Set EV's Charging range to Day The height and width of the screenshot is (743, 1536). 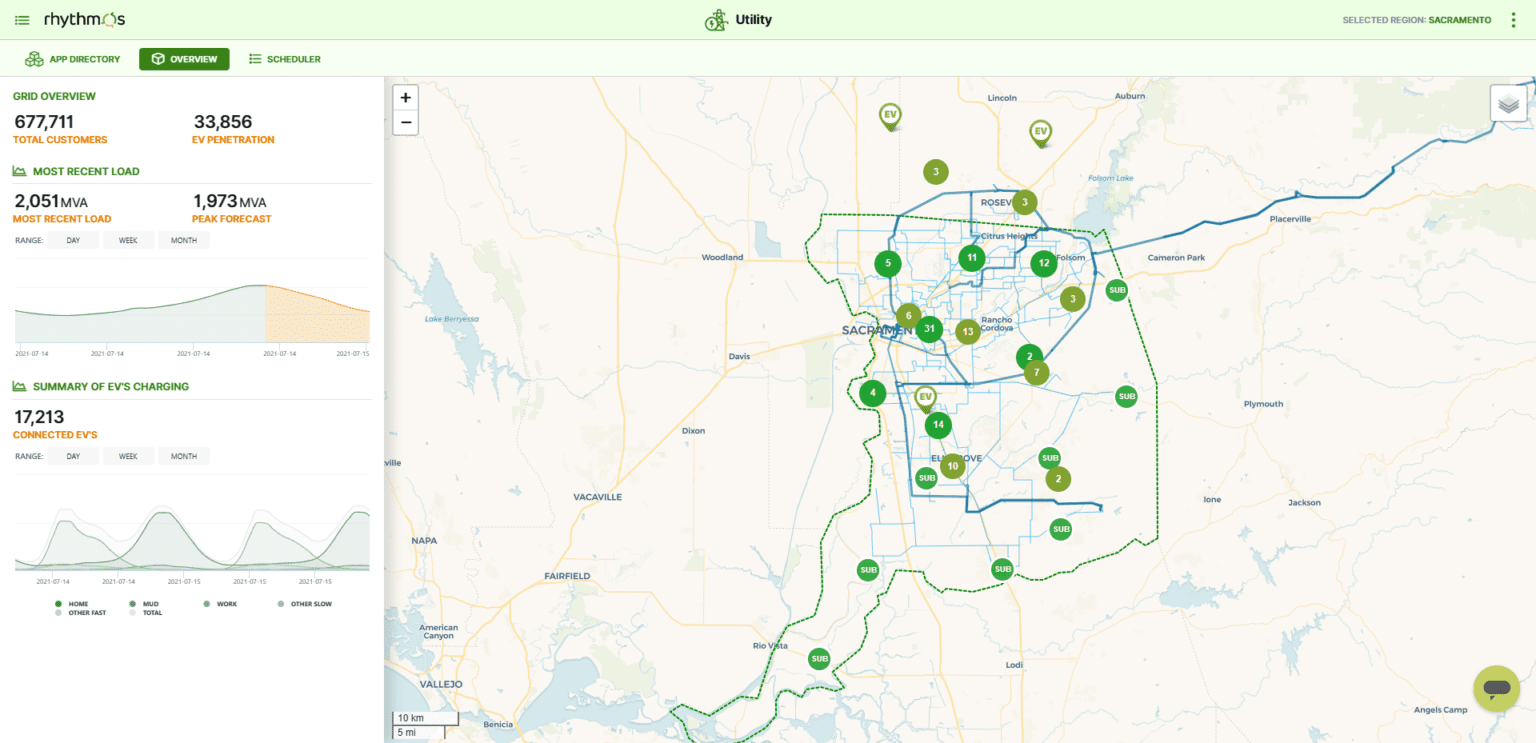pyautogui.click(x=73, y=456)
